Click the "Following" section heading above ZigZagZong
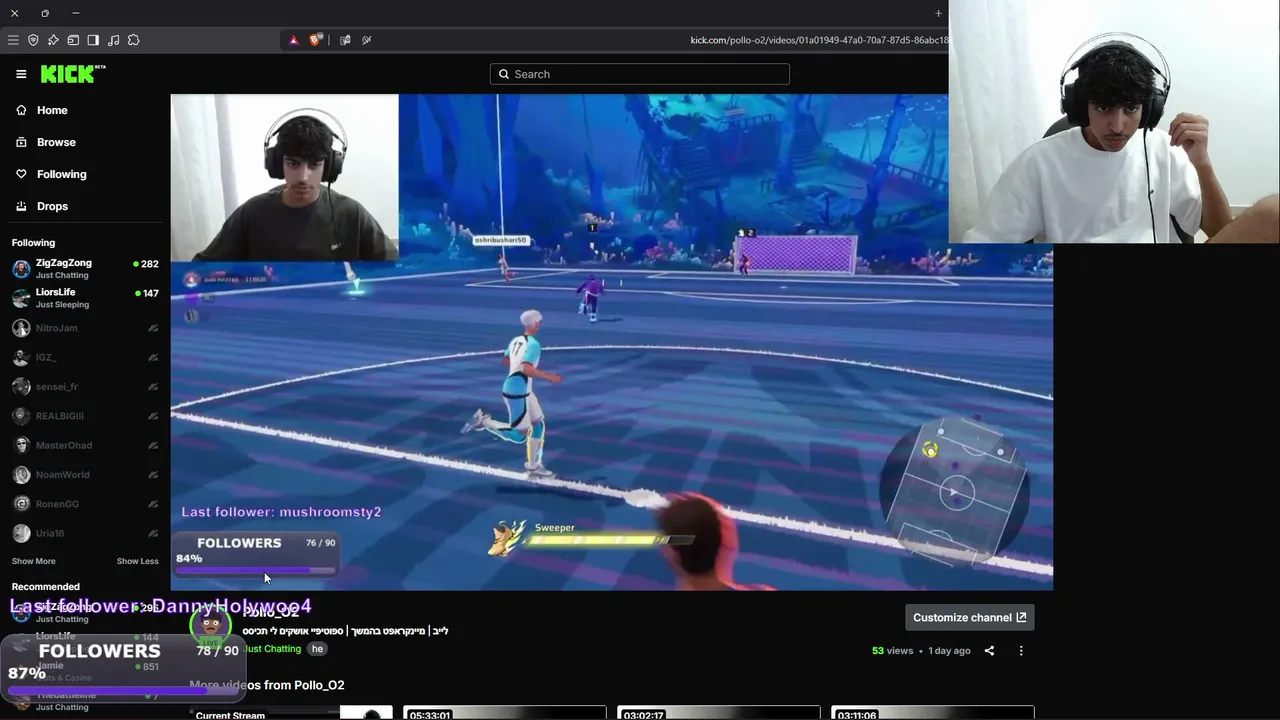 coord(34,243)
